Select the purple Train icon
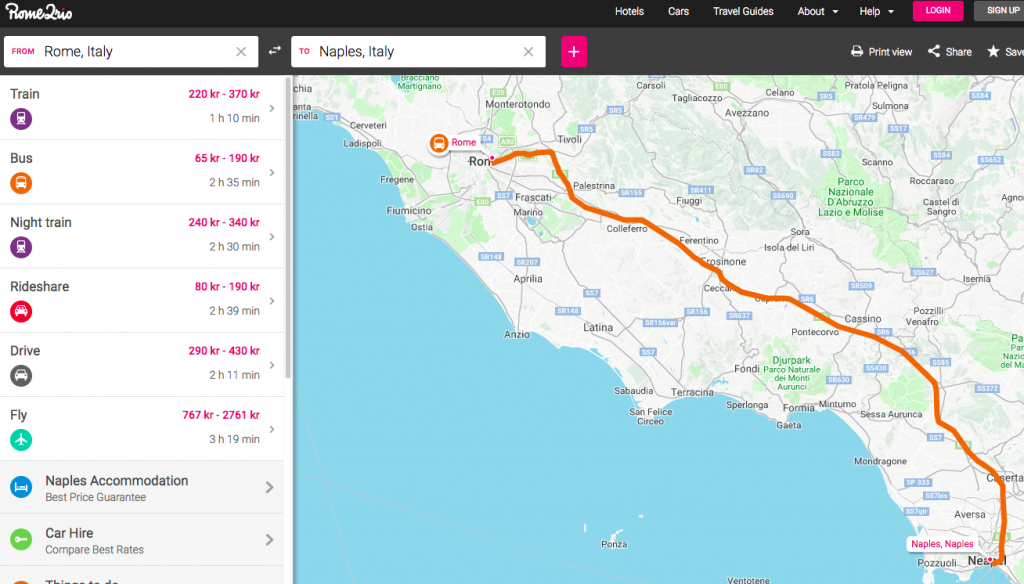The height and width of the screenshot is (584, 1024). click(x=21, y=119)
